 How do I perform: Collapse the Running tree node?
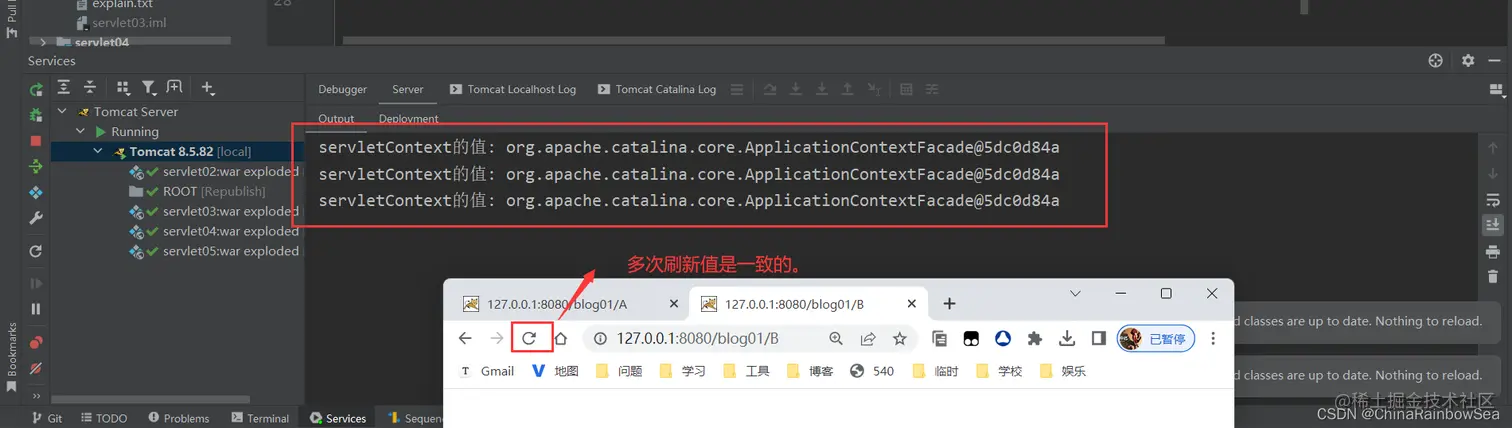(x=81, y=132)
